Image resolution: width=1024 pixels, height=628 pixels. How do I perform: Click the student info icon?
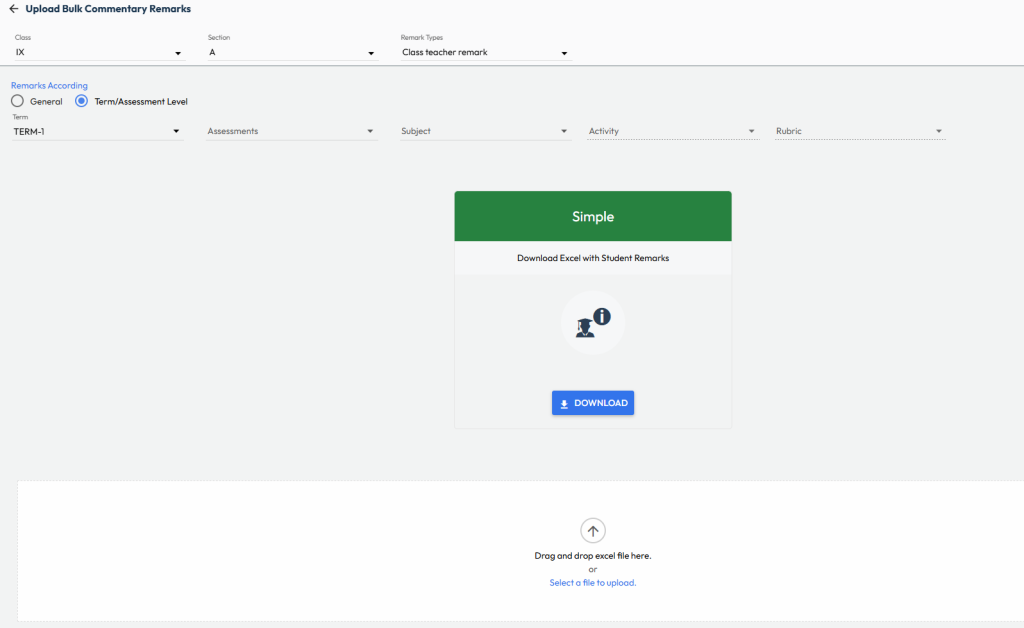pyautogui.click(x=592, y=322)
